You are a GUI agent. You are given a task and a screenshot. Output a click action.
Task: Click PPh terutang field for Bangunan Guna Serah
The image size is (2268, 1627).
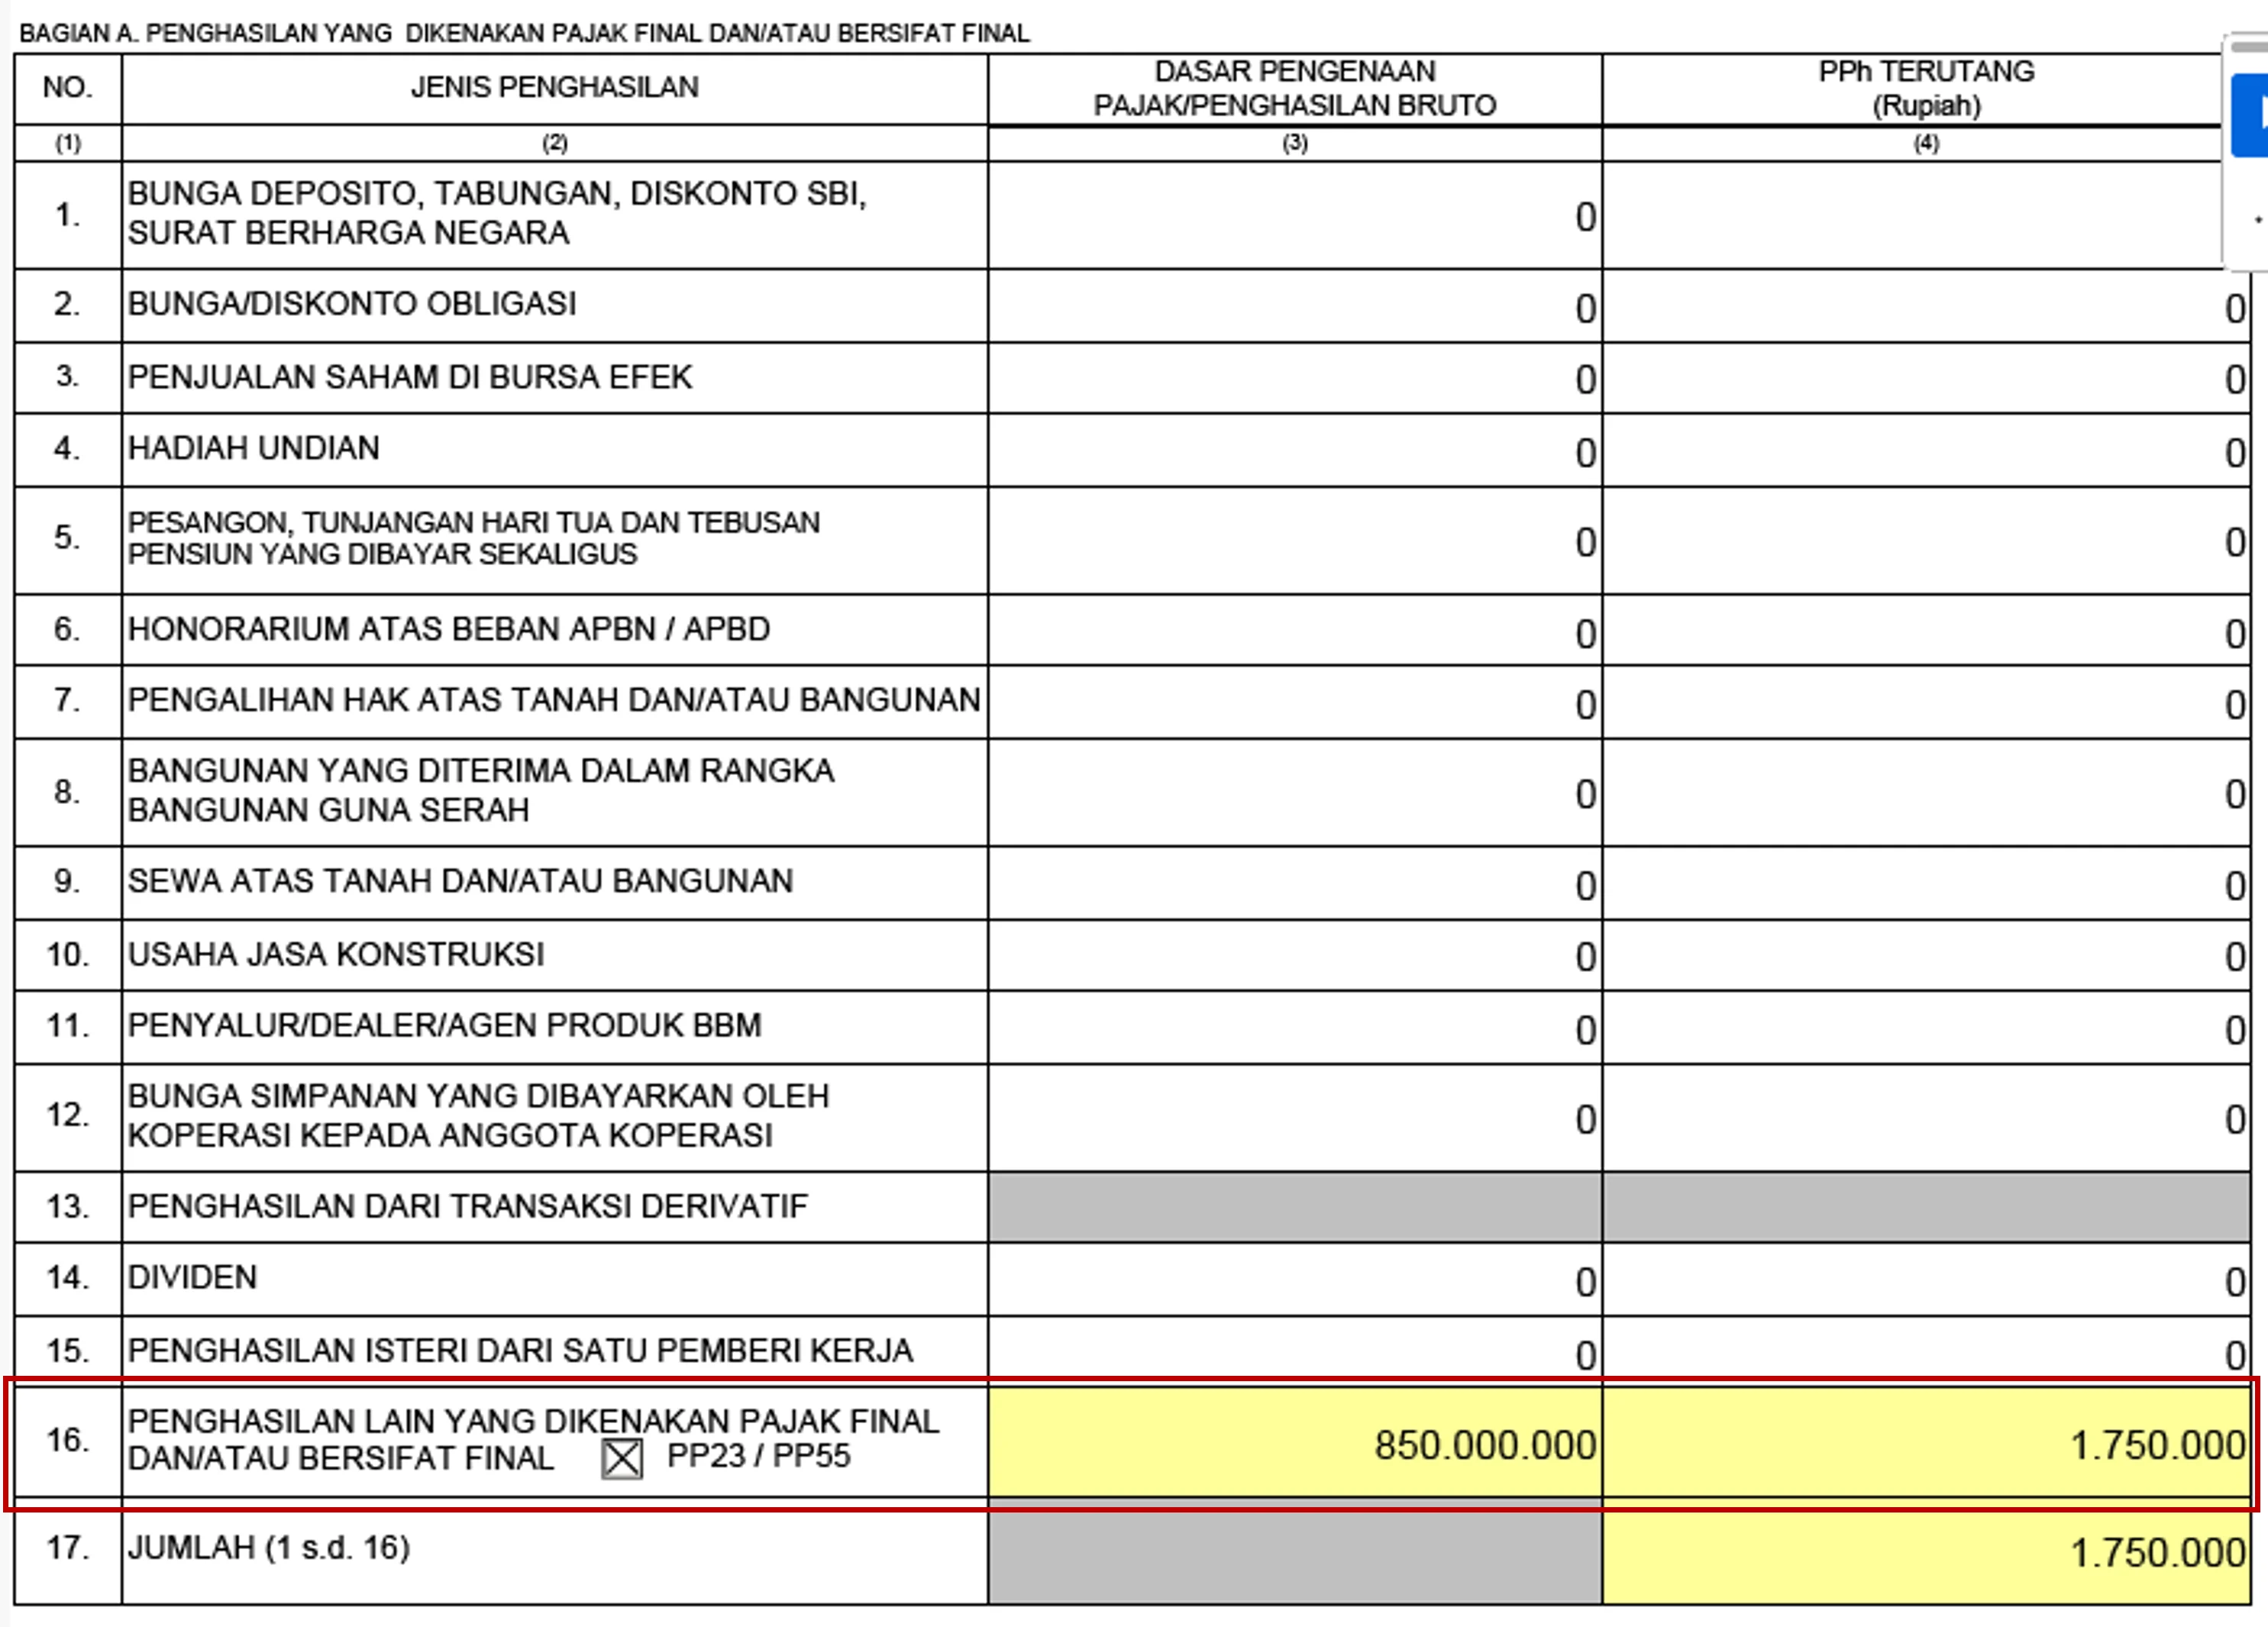(x=1926, y=793)
